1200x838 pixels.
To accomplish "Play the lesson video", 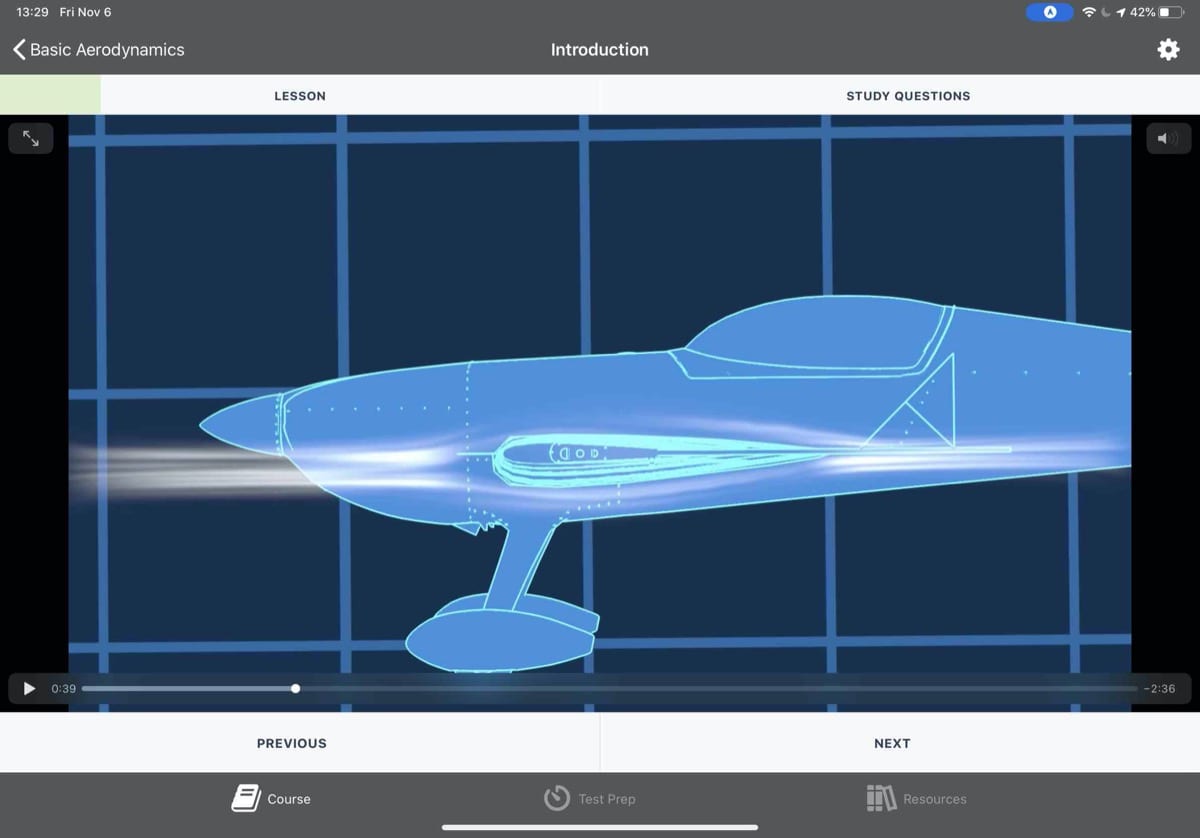I will coord(29,689).
